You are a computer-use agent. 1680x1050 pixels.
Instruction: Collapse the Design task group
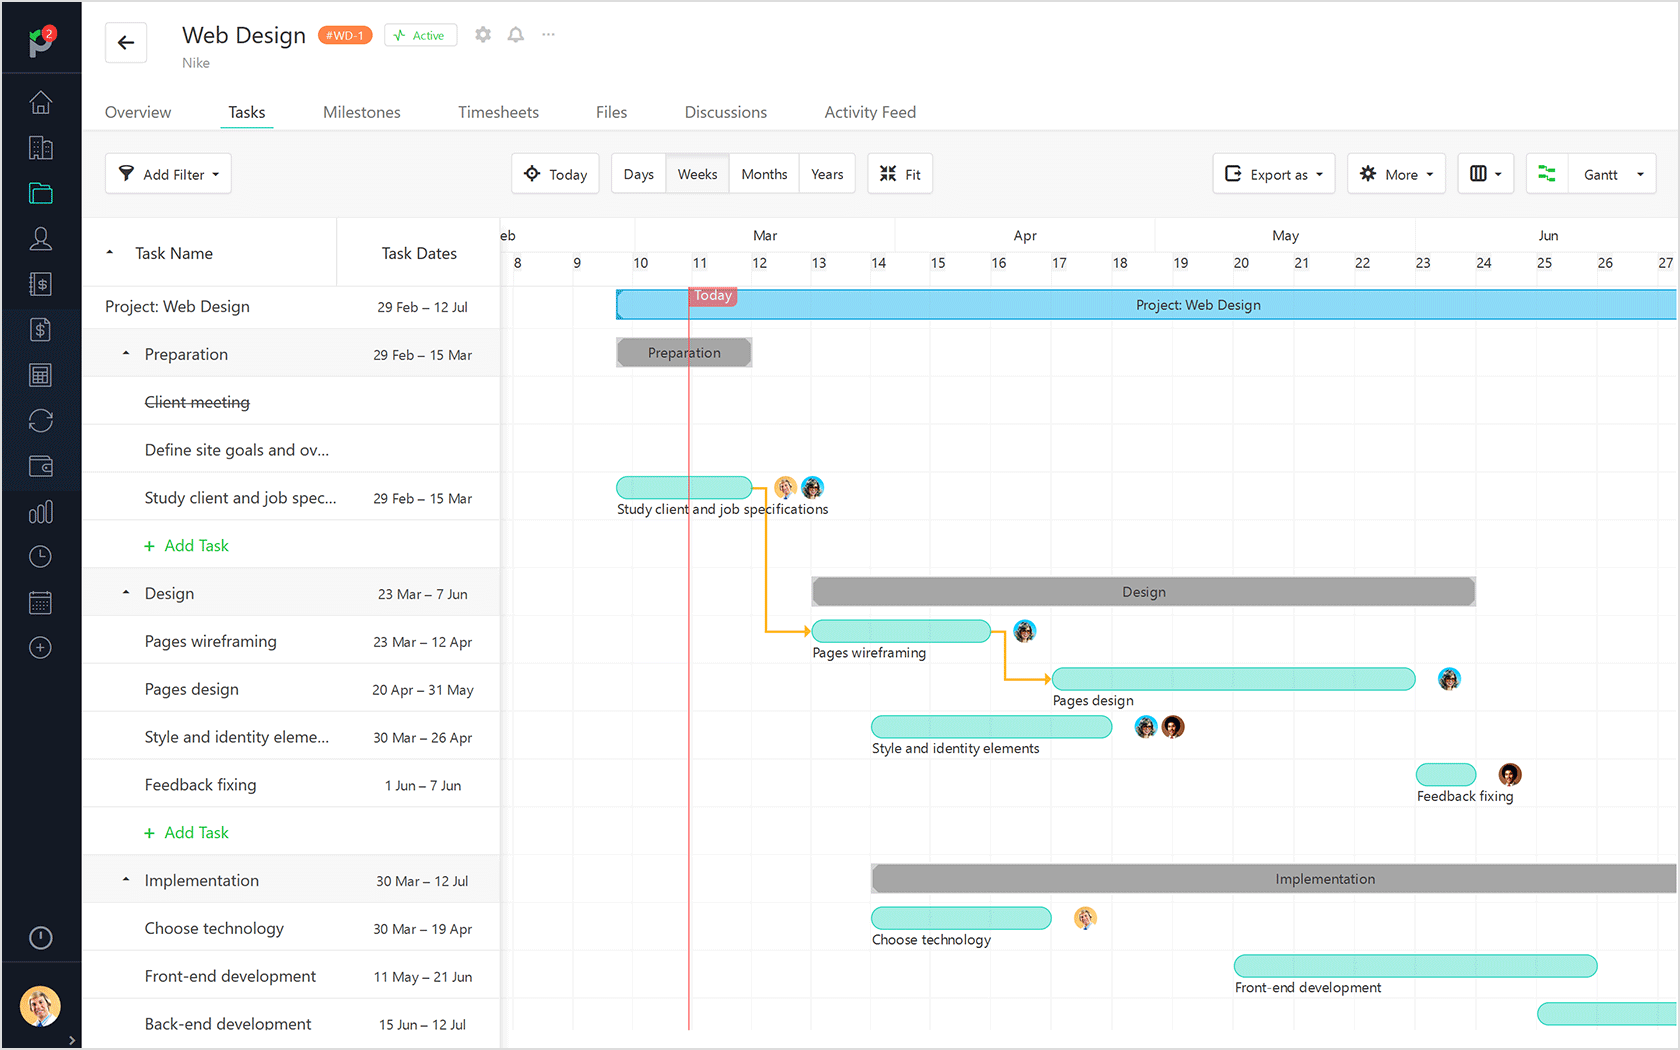click(x=126, y=592)
